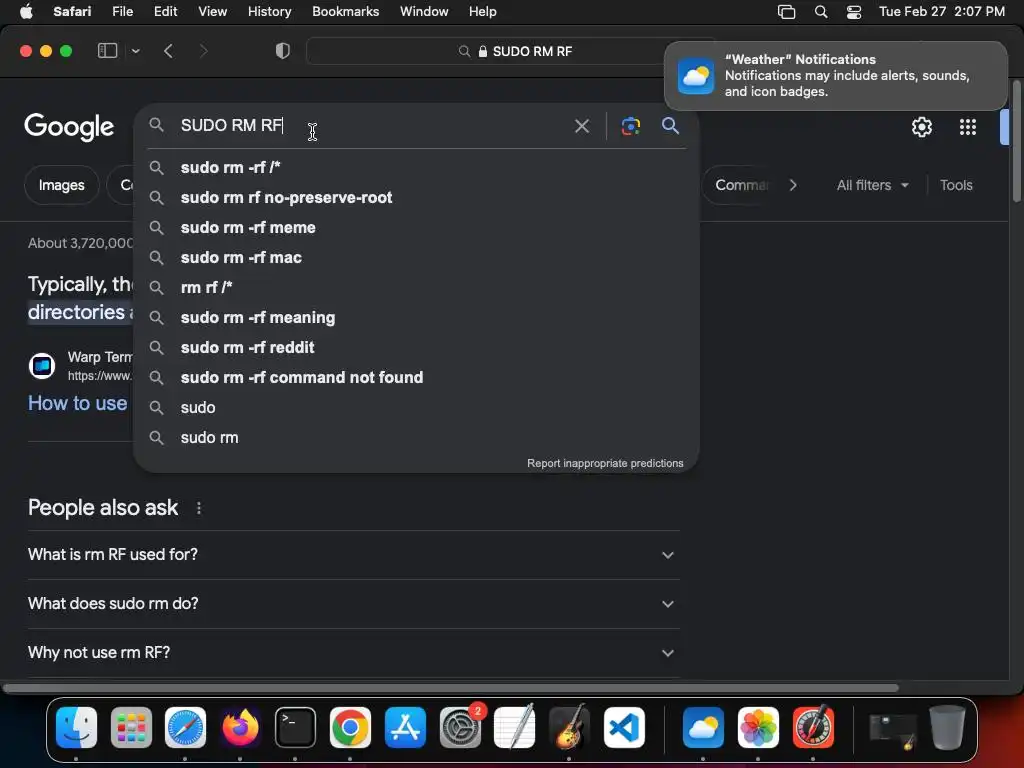This screenshot has width=1024, height=768.
Task: Expand 'What is rm RF used for?'
Action: 353,554
